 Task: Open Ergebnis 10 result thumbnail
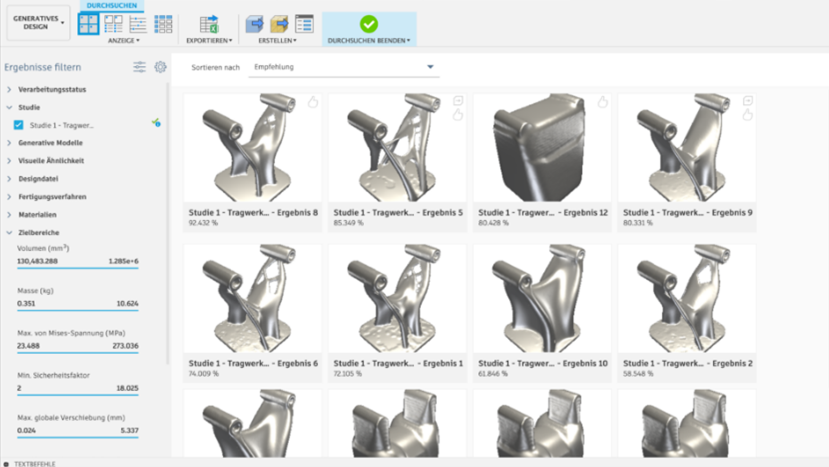click(542, 298)
